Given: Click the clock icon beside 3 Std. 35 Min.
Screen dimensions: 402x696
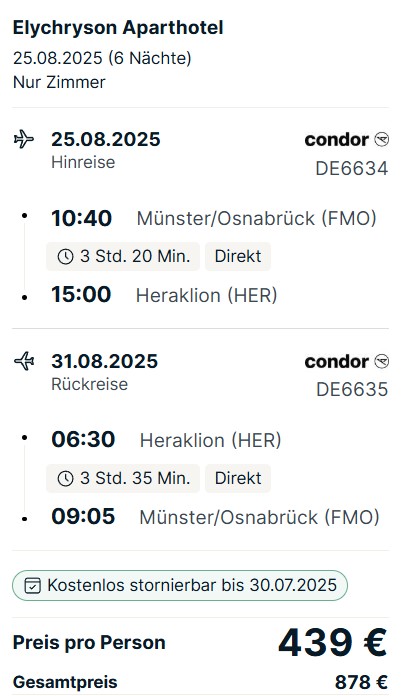Looking at the screenshot, I should click(x=65, y=478).
